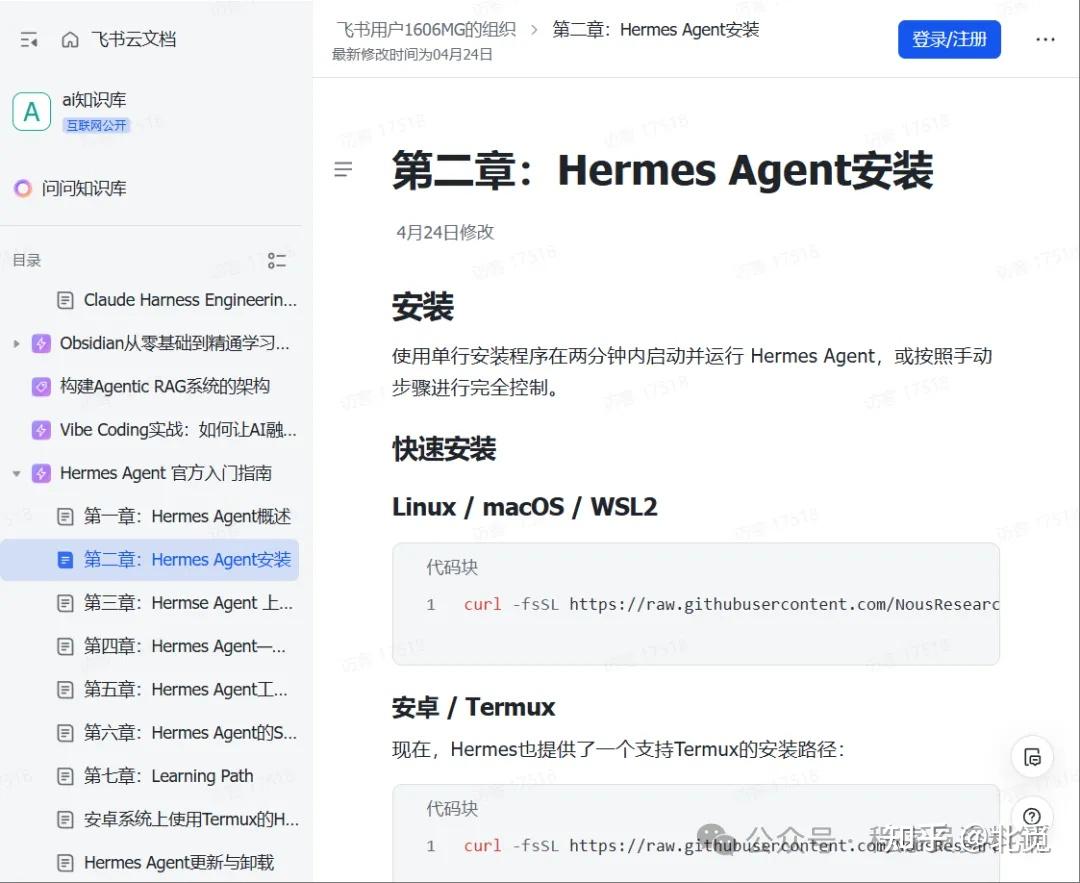
Task: Click 代码块 label of the Termux block
Action: [x=452, y=808]
